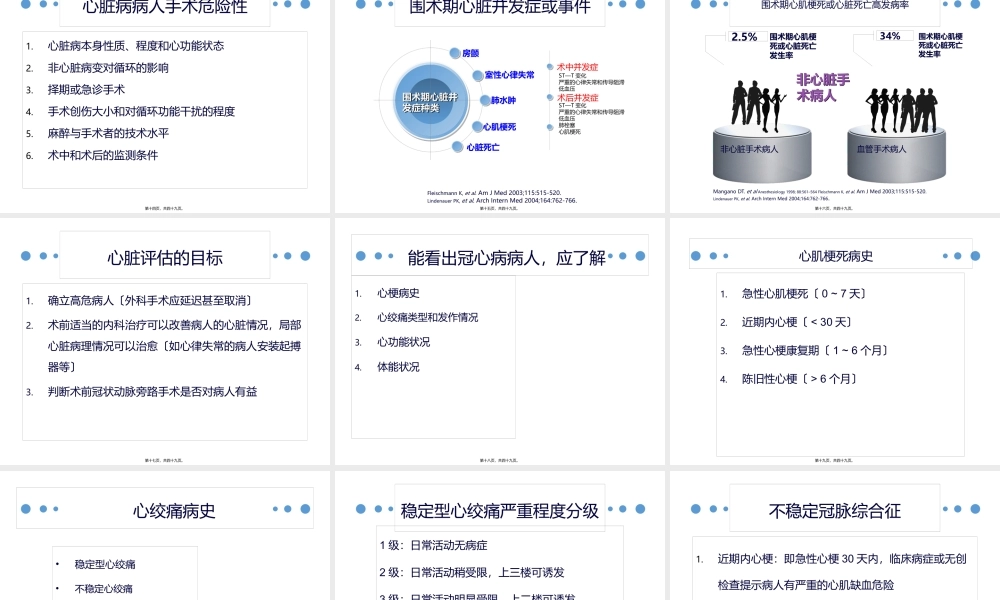Click the 心肌梗死 node icon

(477, 127)
